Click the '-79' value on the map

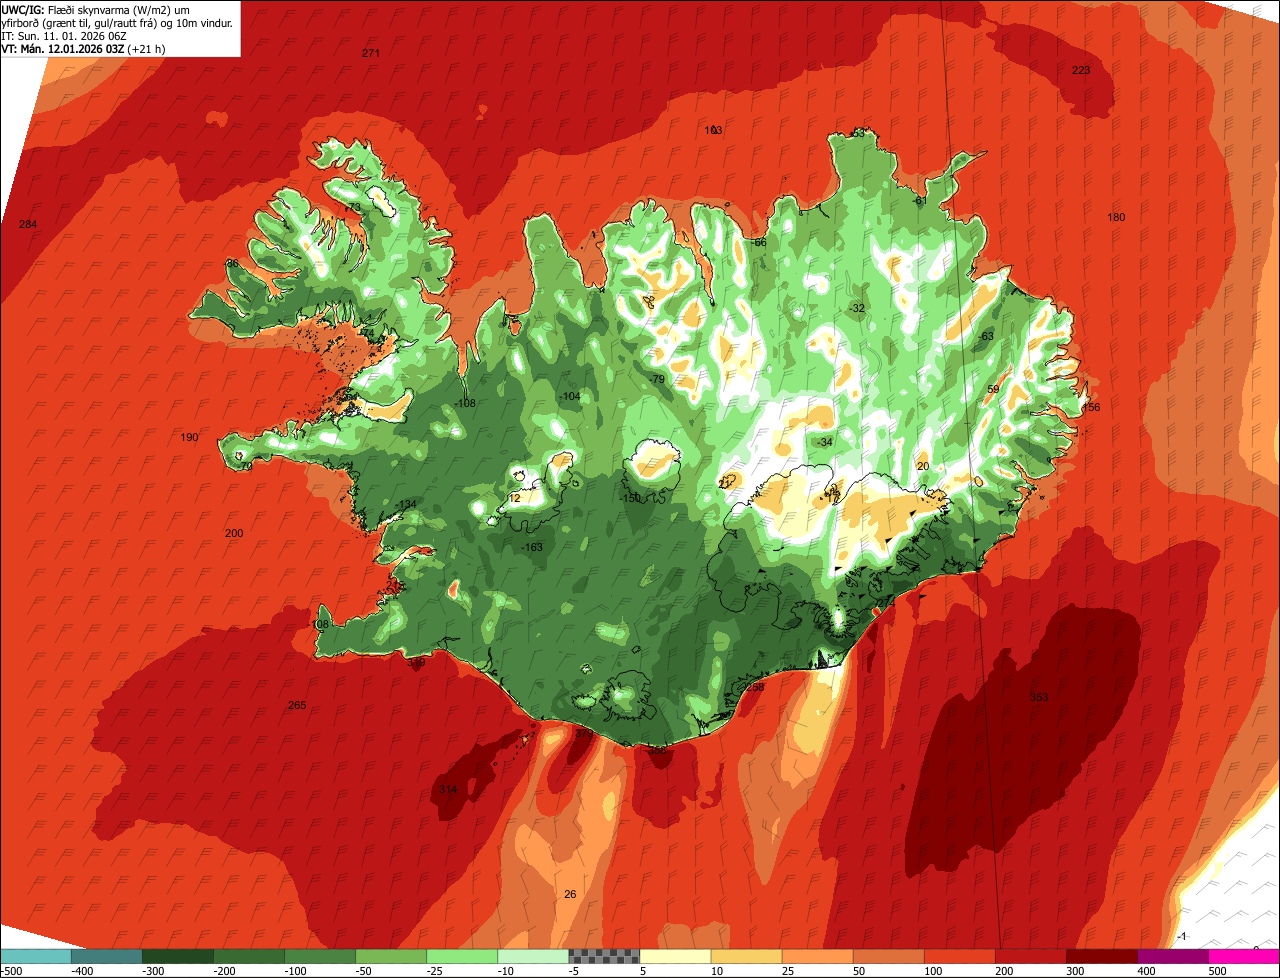656,380
